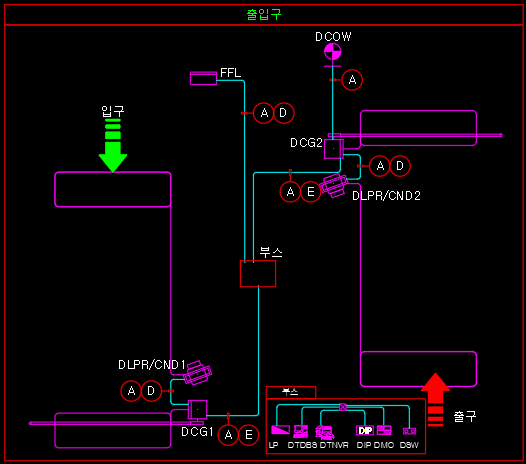Click the 출구 label text

pos(465,416)
